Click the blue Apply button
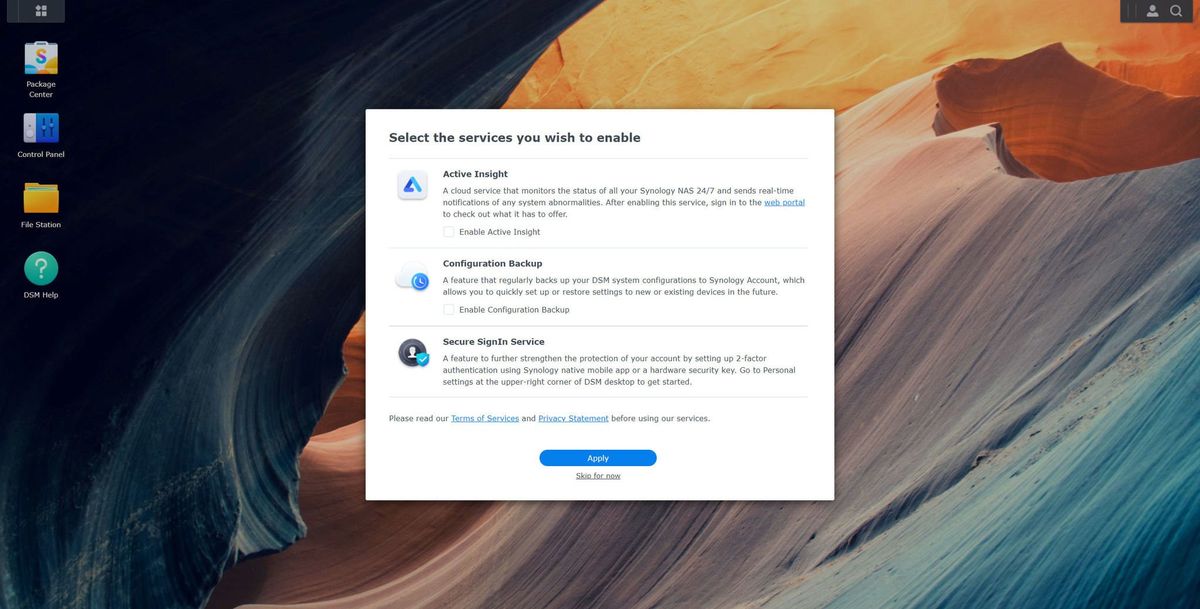The image size is (1200, 609). click(598, 458)
